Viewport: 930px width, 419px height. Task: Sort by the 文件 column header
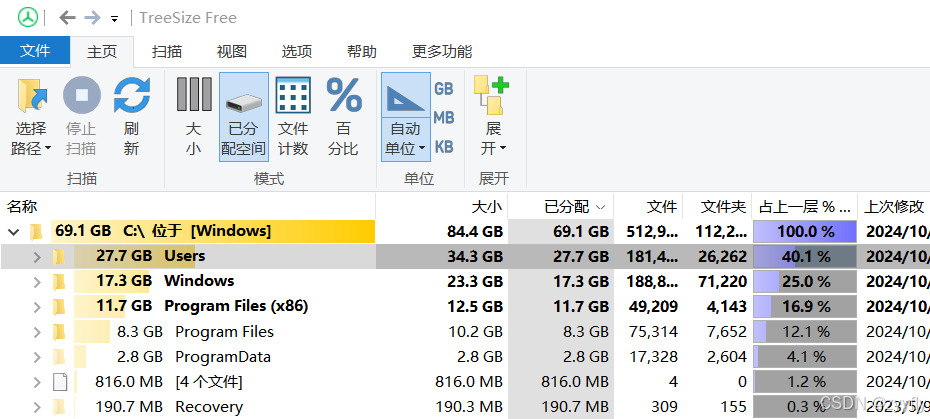(x=648, y=207)
